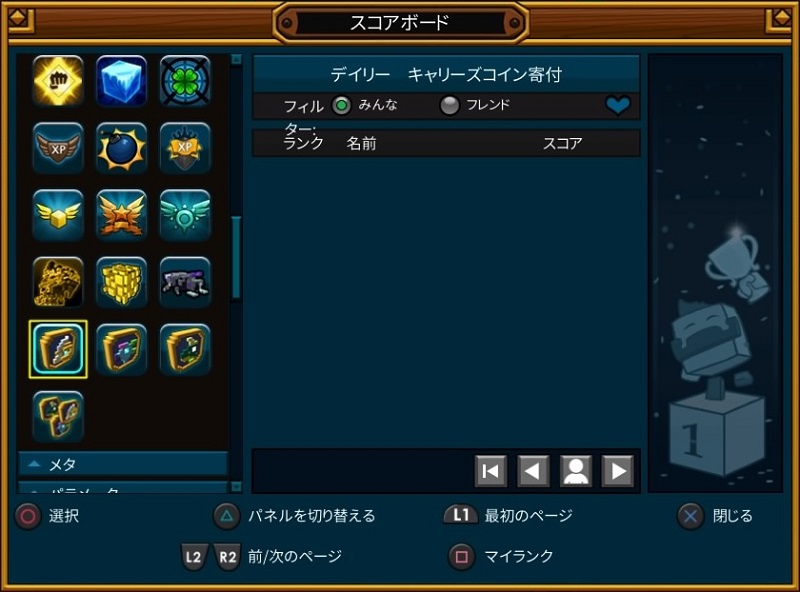The image size is (800, 592).
Task: Select the orange winged star icon
Action: (121, 215)
